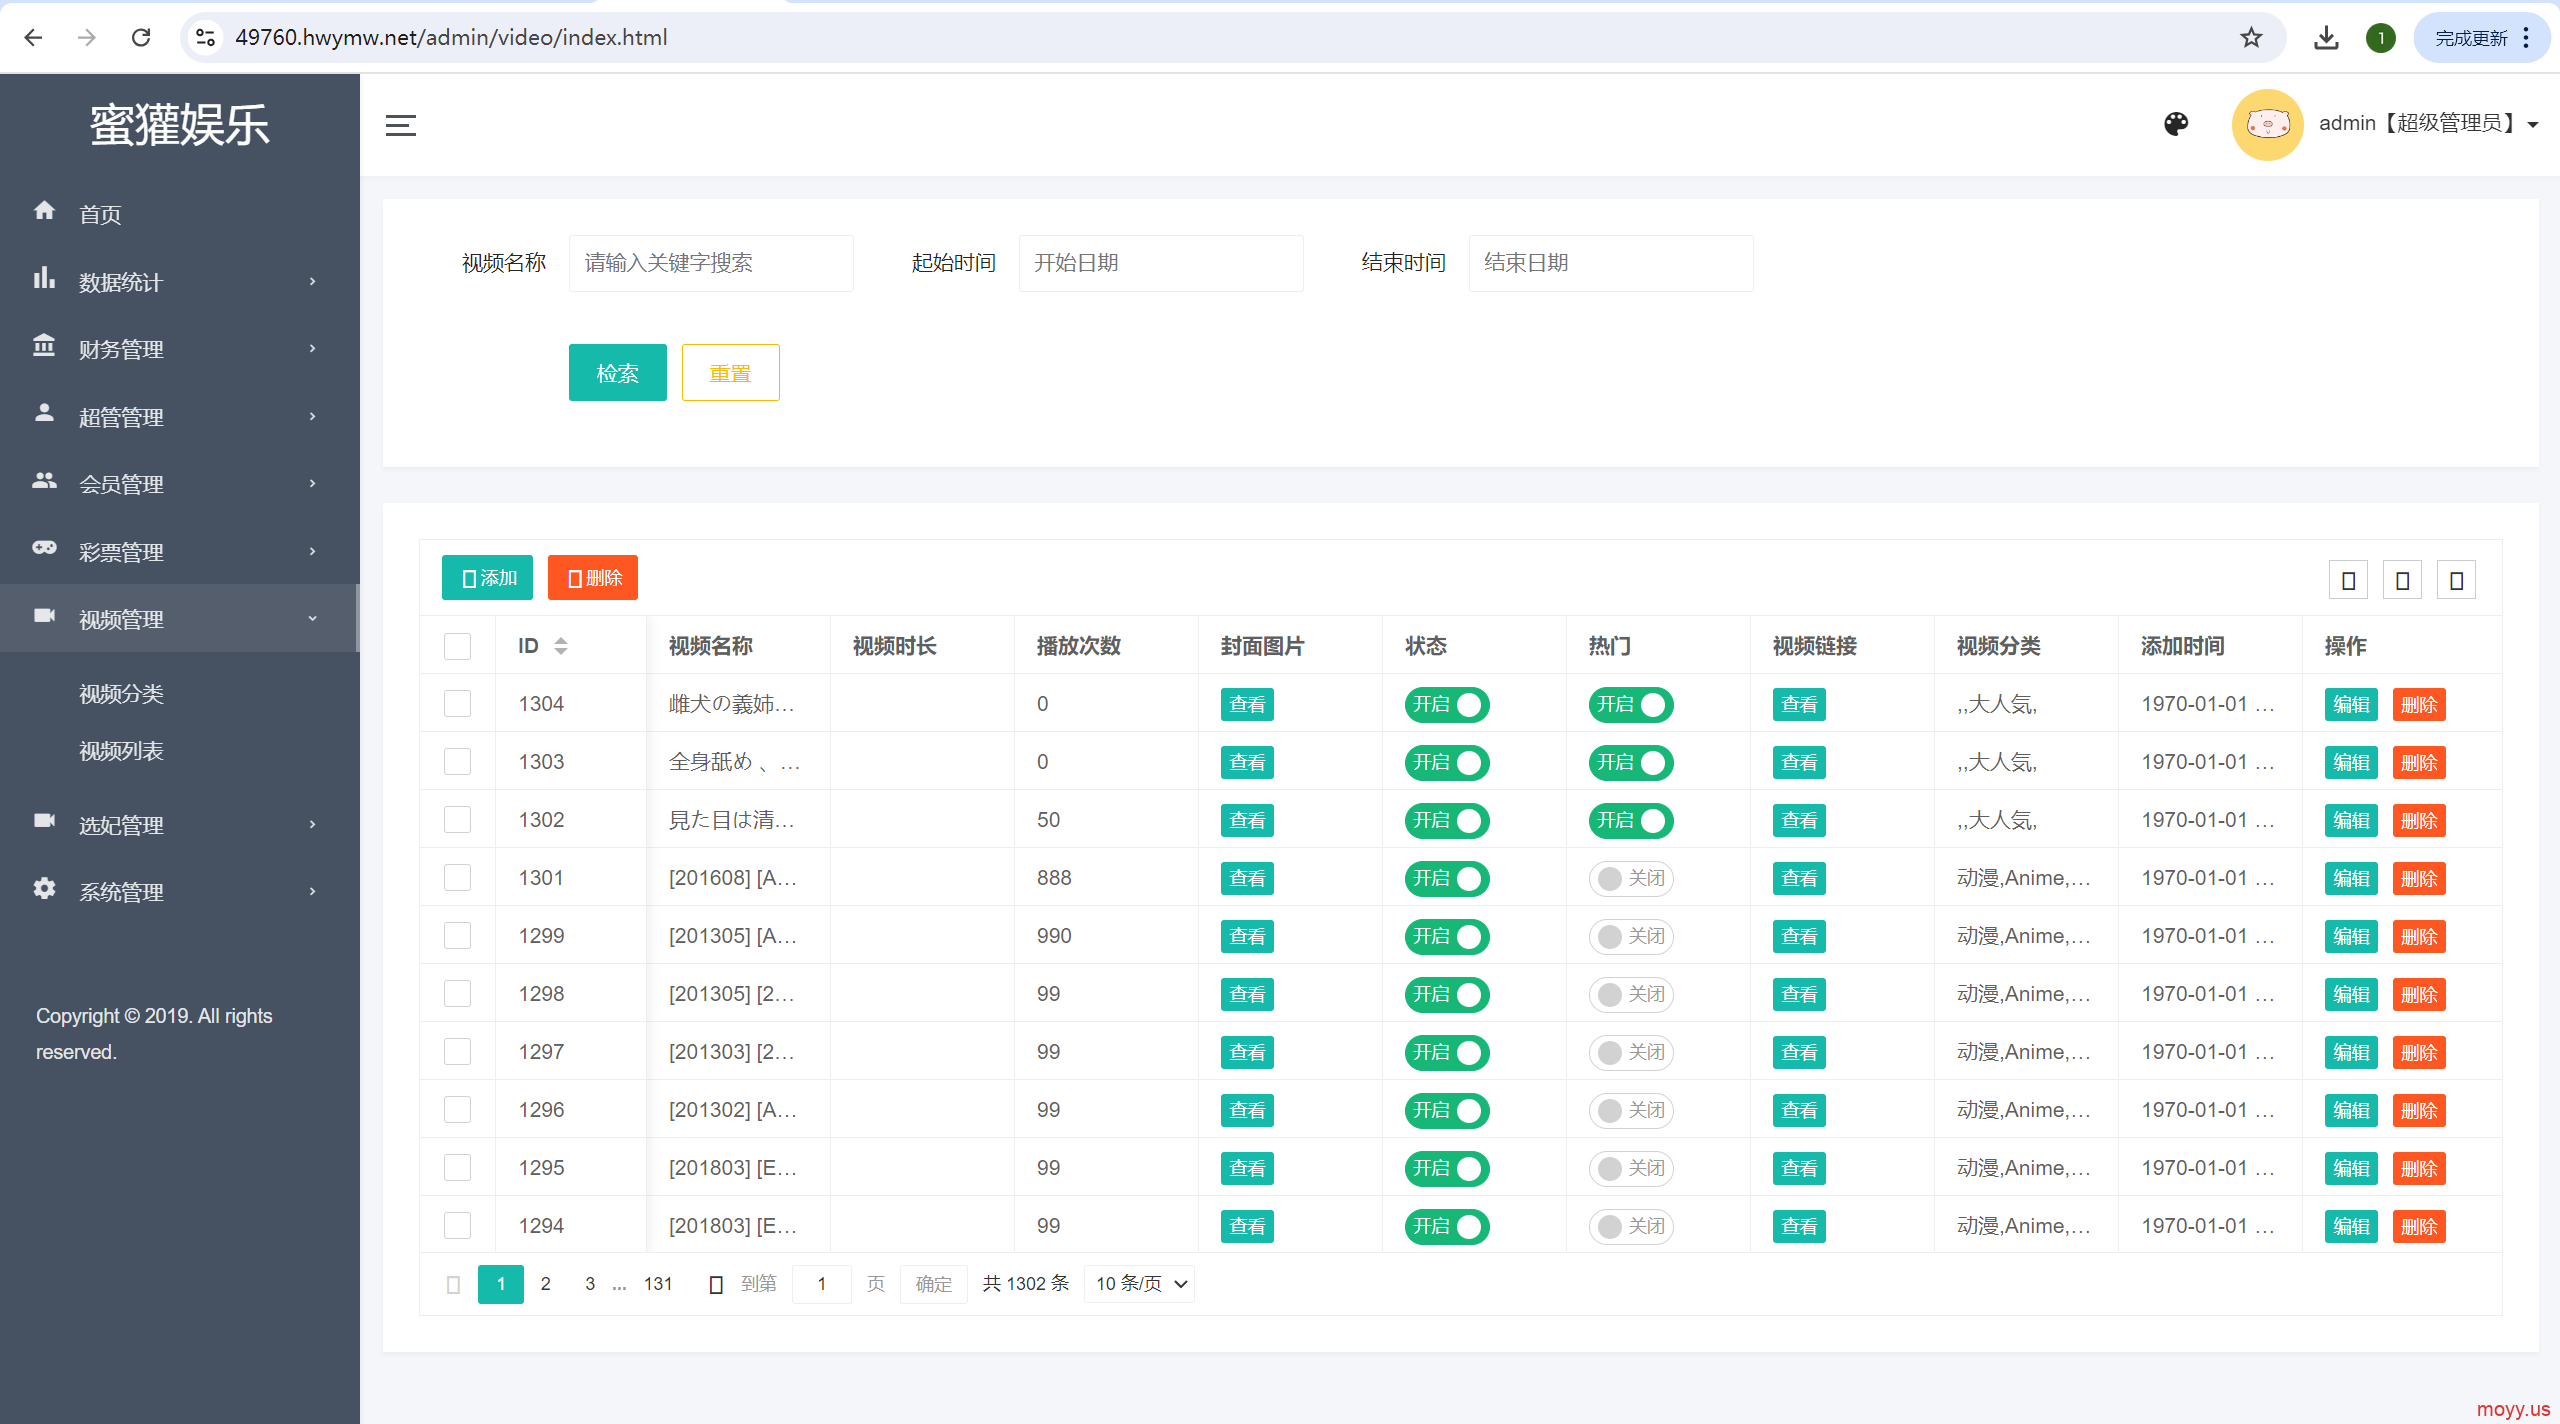Viewport: 2560px width, 1424px height.
Task: Expand 数据统计 menu chevron
Action: 313,282
